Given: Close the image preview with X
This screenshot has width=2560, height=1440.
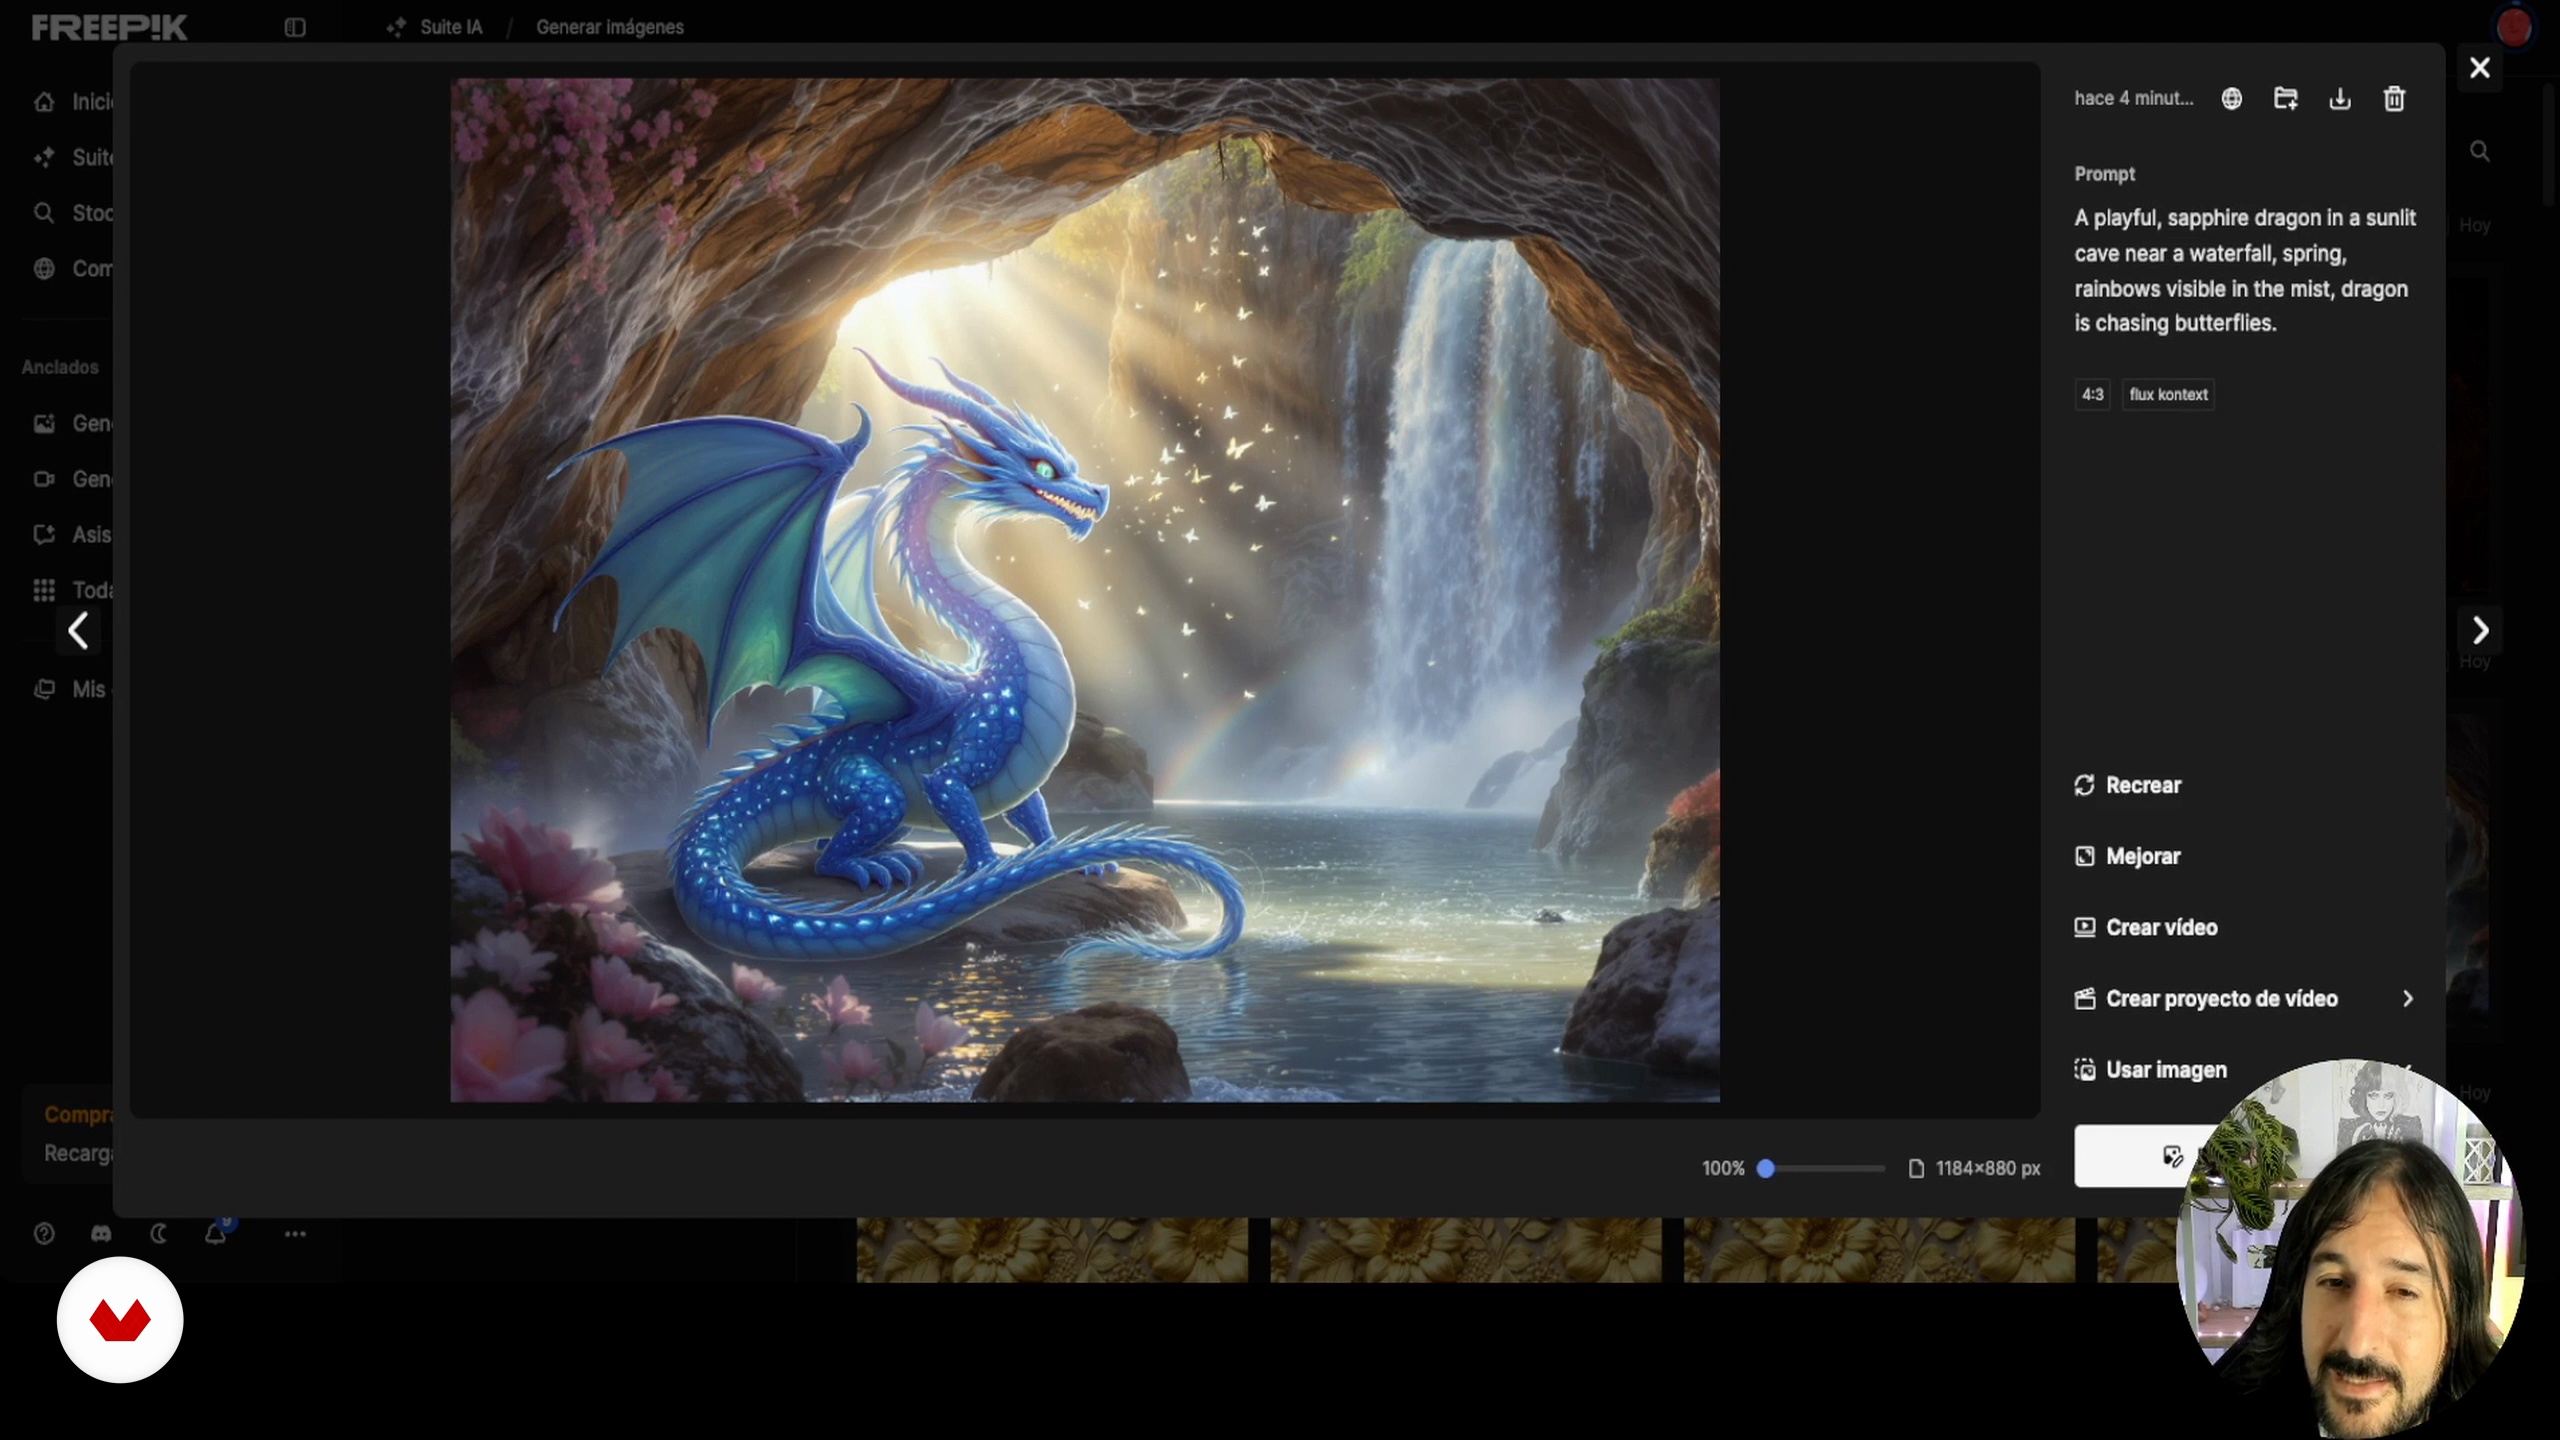Looking at the screenshot, I should 2479,68.
